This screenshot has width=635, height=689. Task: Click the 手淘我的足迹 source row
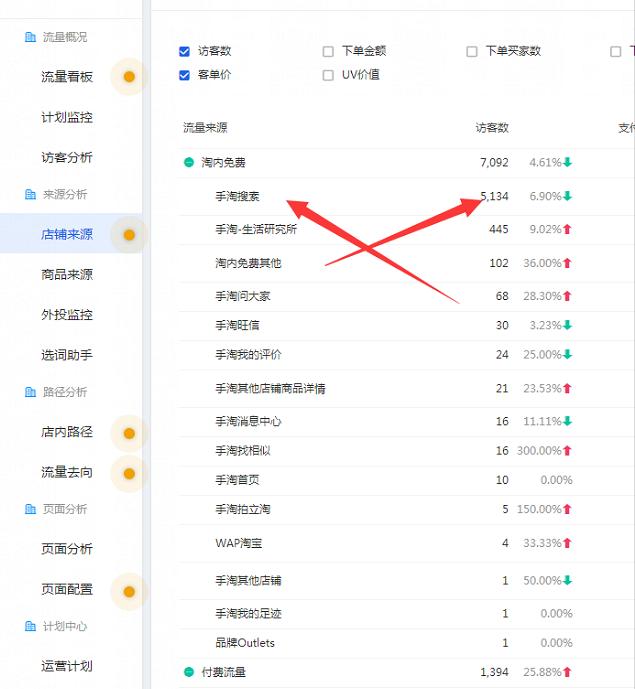(x=406, y=613)
